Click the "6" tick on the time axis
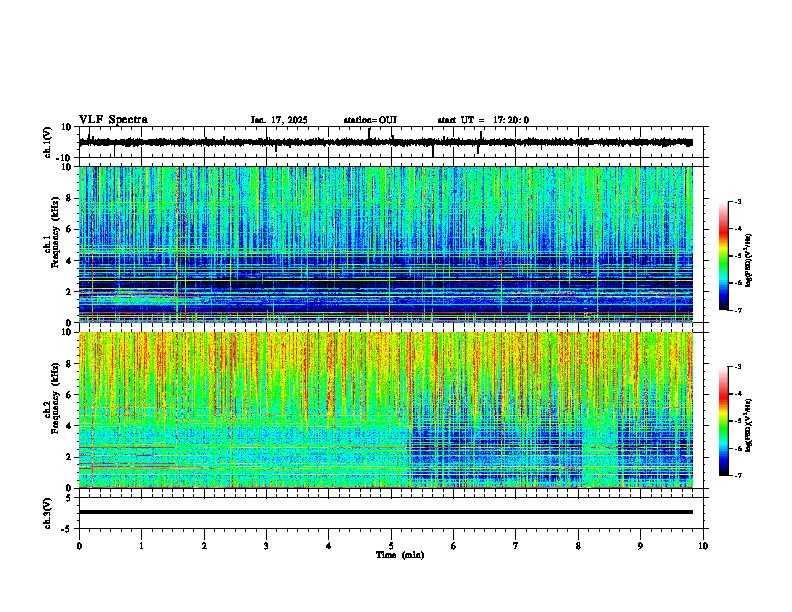Viewport: 792px width, 612px height. [454, 546]
